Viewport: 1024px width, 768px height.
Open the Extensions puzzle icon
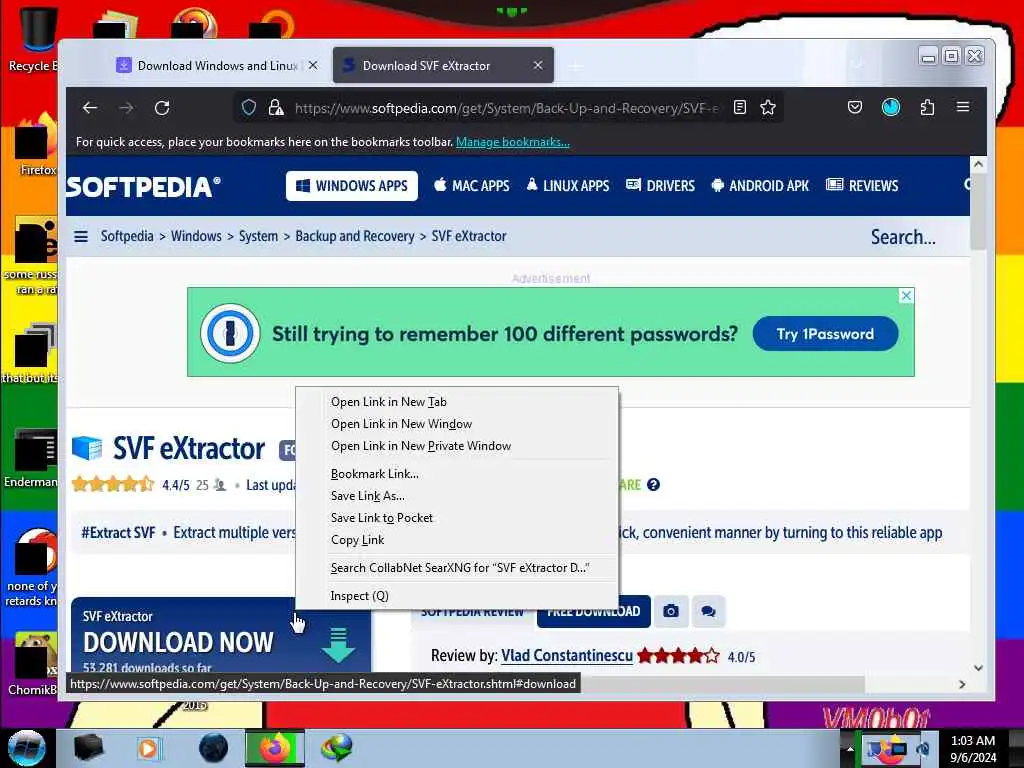click(927, 107)
